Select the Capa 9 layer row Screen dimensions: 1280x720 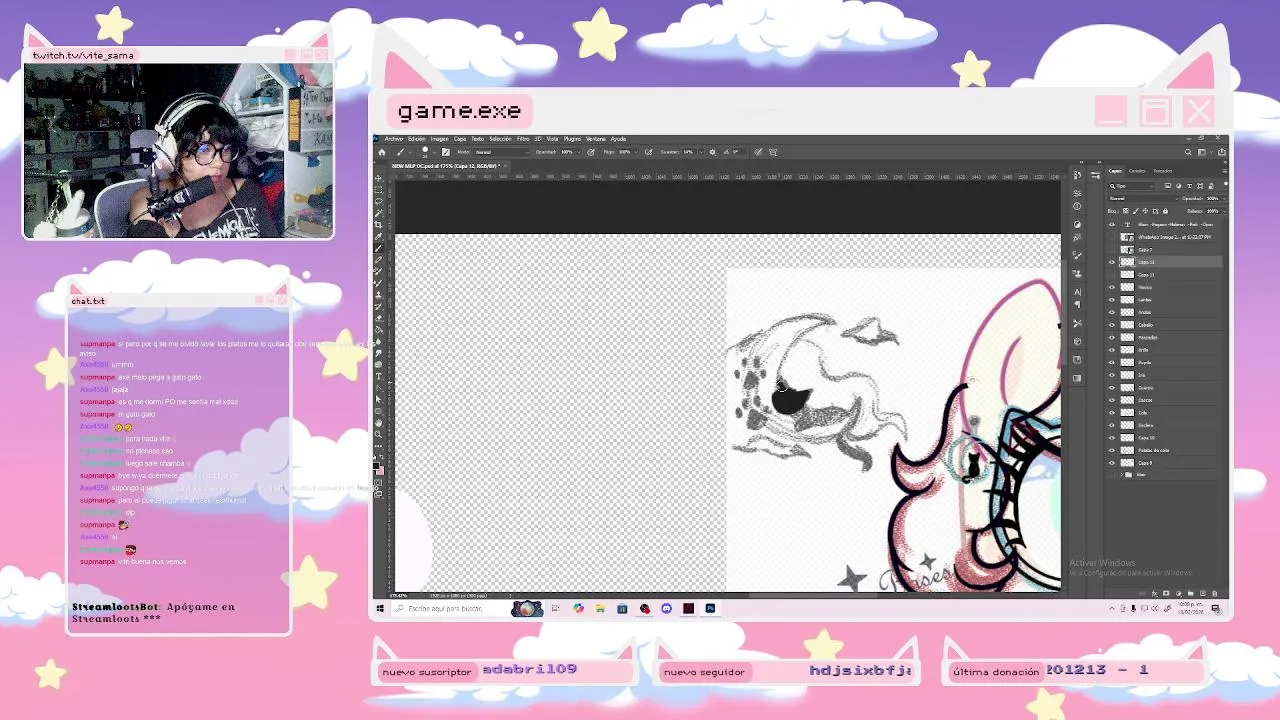pyautogui.click(x=1165, y=463)
